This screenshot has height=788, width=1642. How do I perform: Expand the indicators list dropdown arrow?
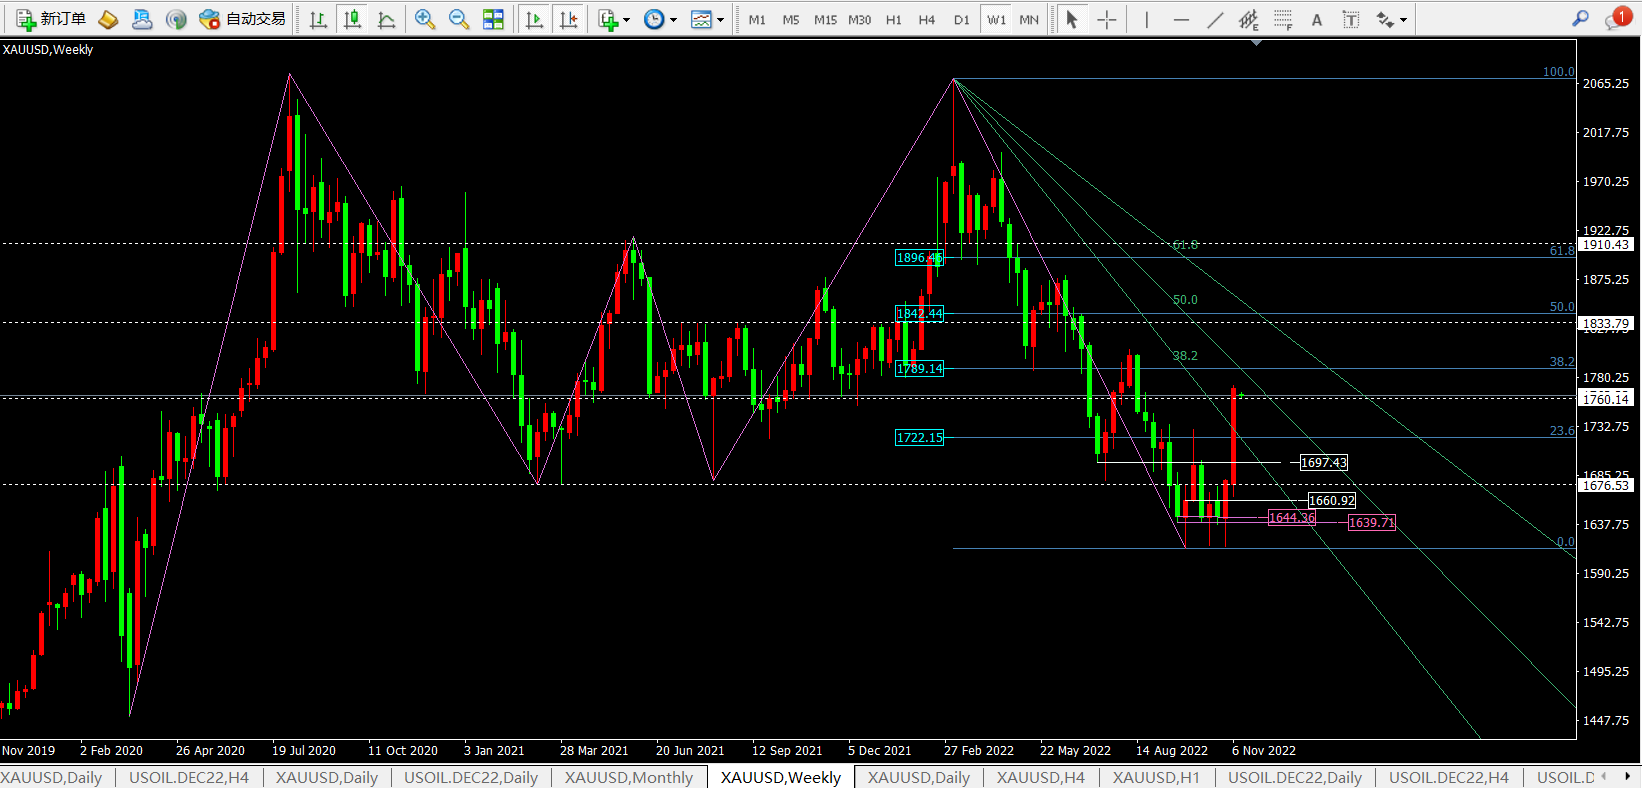point(627,20)
